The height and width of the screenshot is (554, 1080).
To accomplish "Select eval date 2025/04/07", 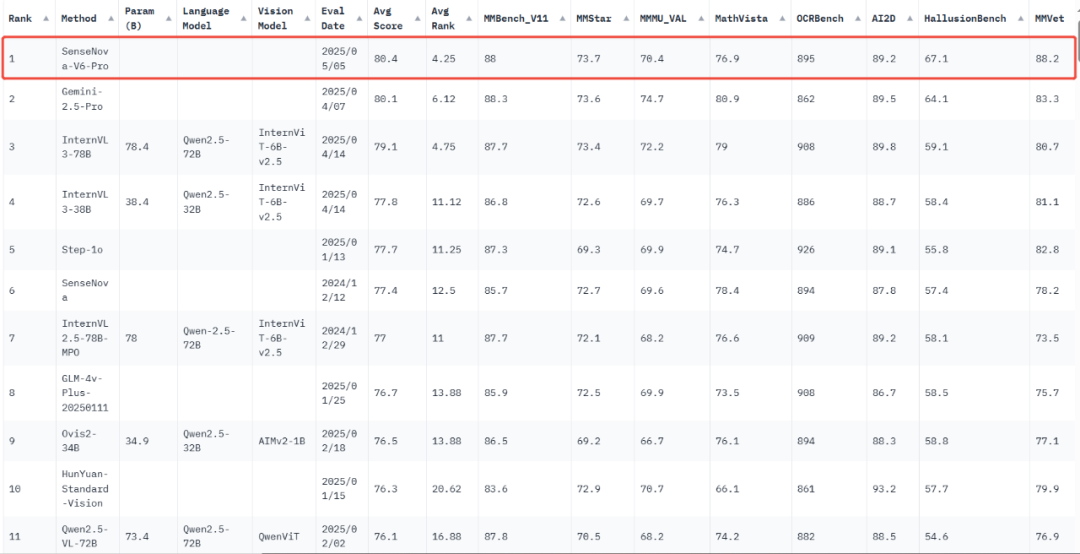I will click(339, 99).
